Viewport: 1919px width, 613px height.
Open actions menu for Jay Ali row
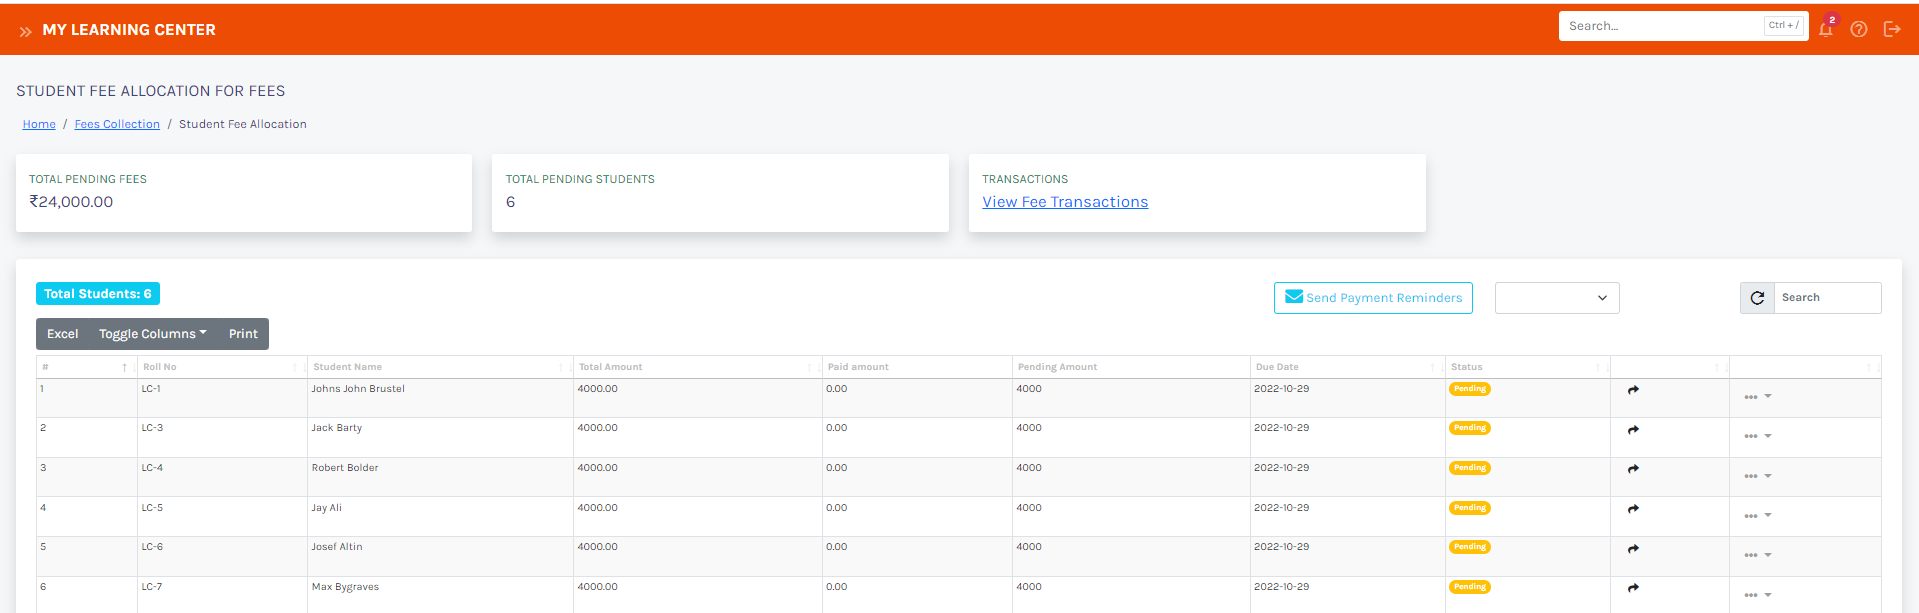pyautogui.click(x=1757, y=516)
